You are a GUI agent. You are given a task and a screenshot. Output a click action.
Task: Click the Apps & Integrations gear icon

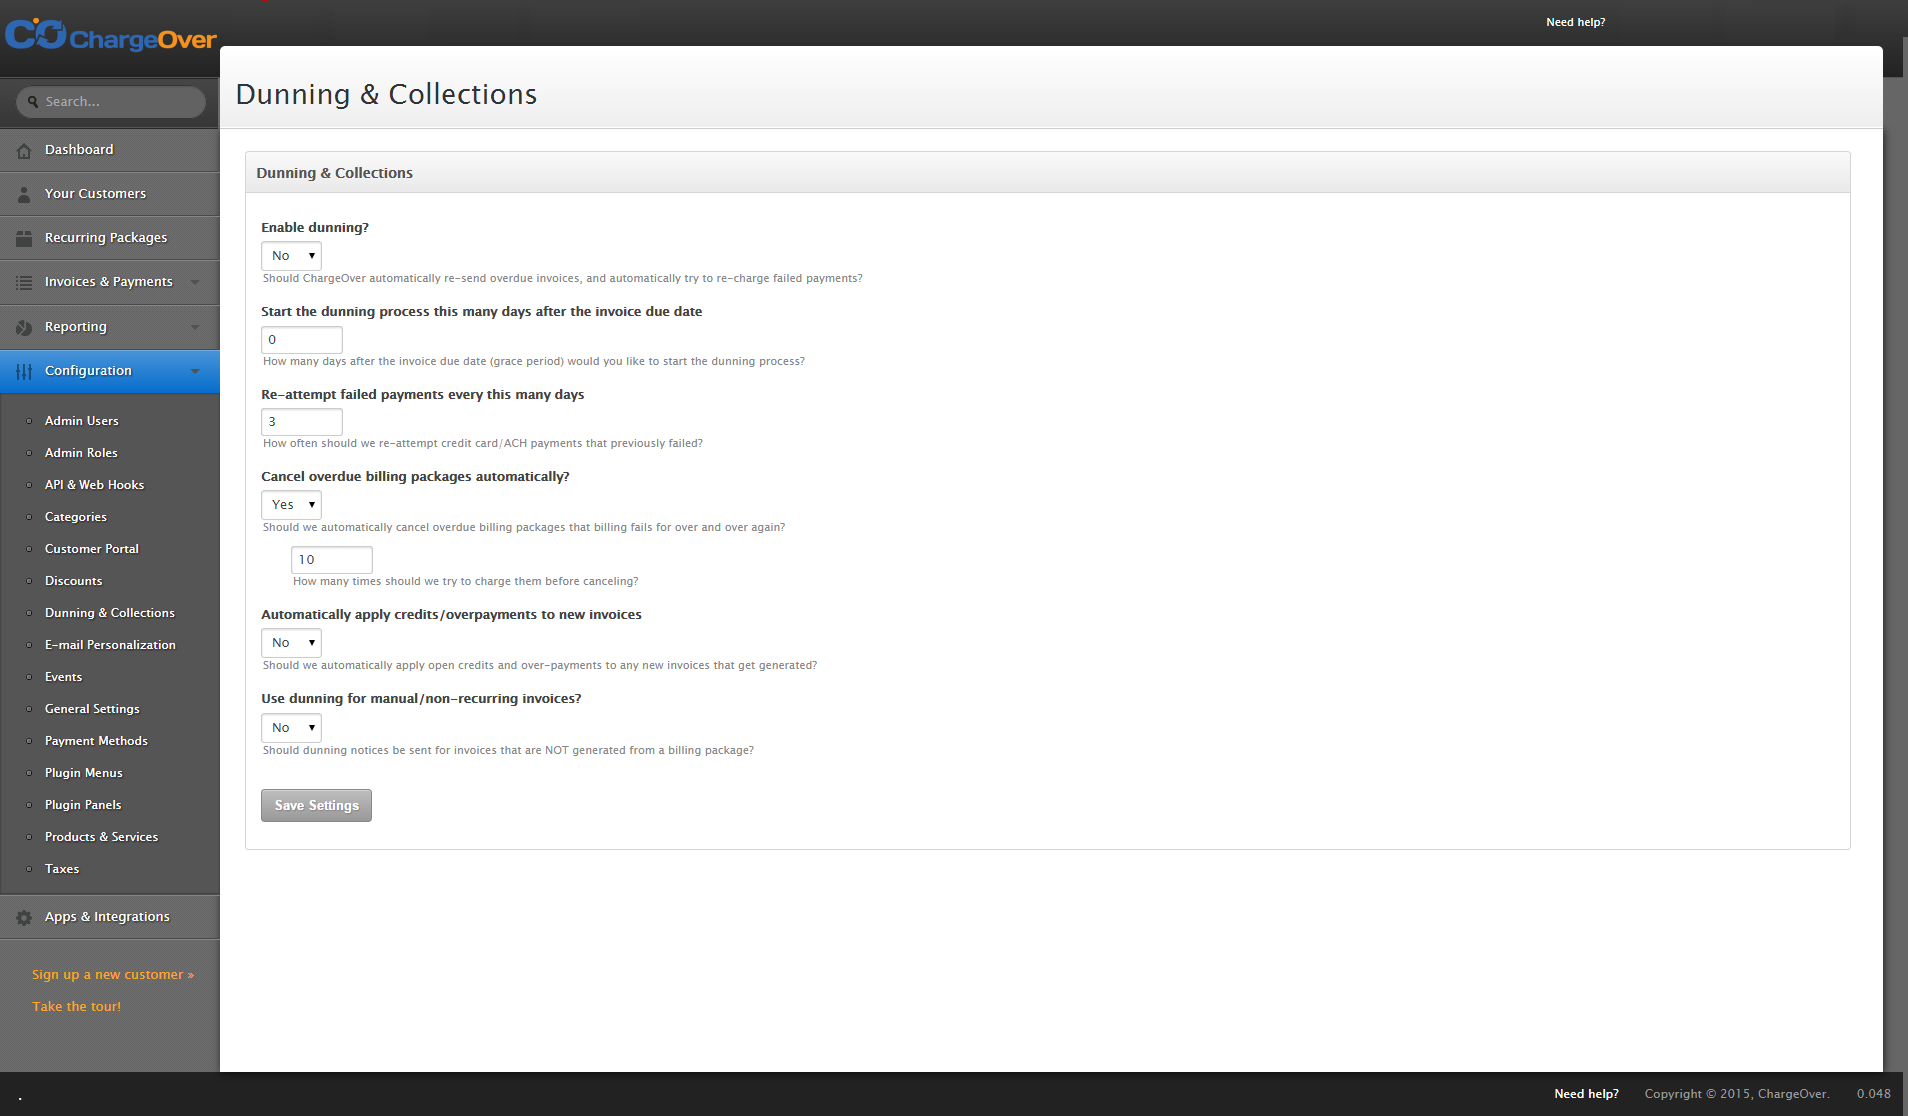24,918
